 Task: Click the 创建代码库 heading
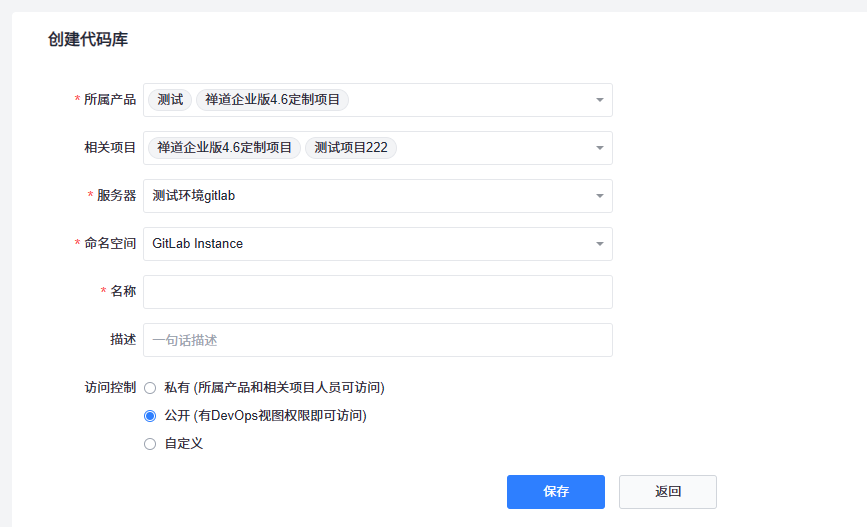[88, 39]
